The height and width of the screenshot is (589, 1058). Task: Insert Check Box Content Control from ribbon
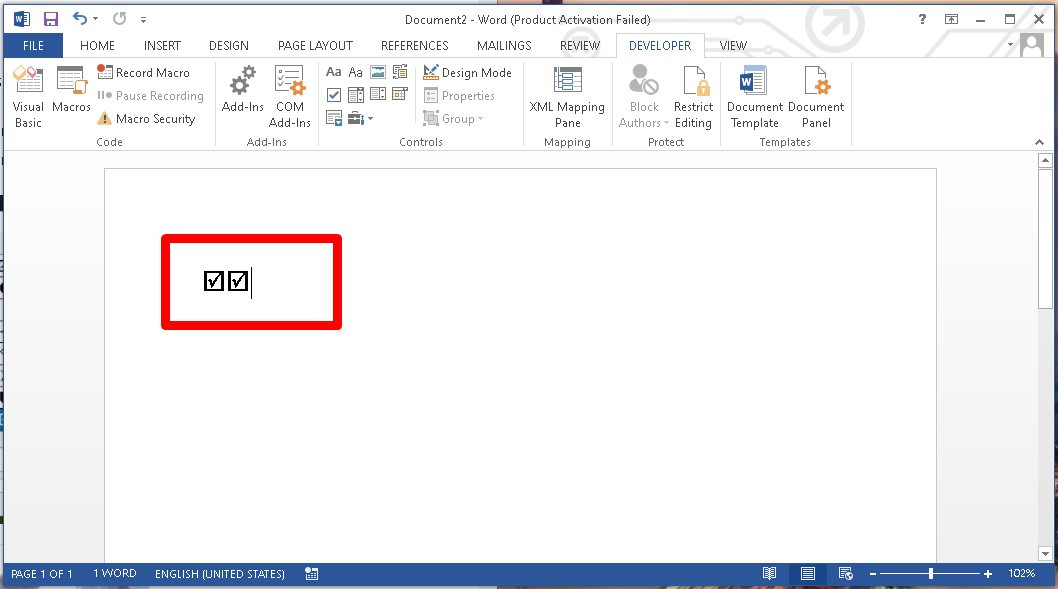(x=334, y=95)
